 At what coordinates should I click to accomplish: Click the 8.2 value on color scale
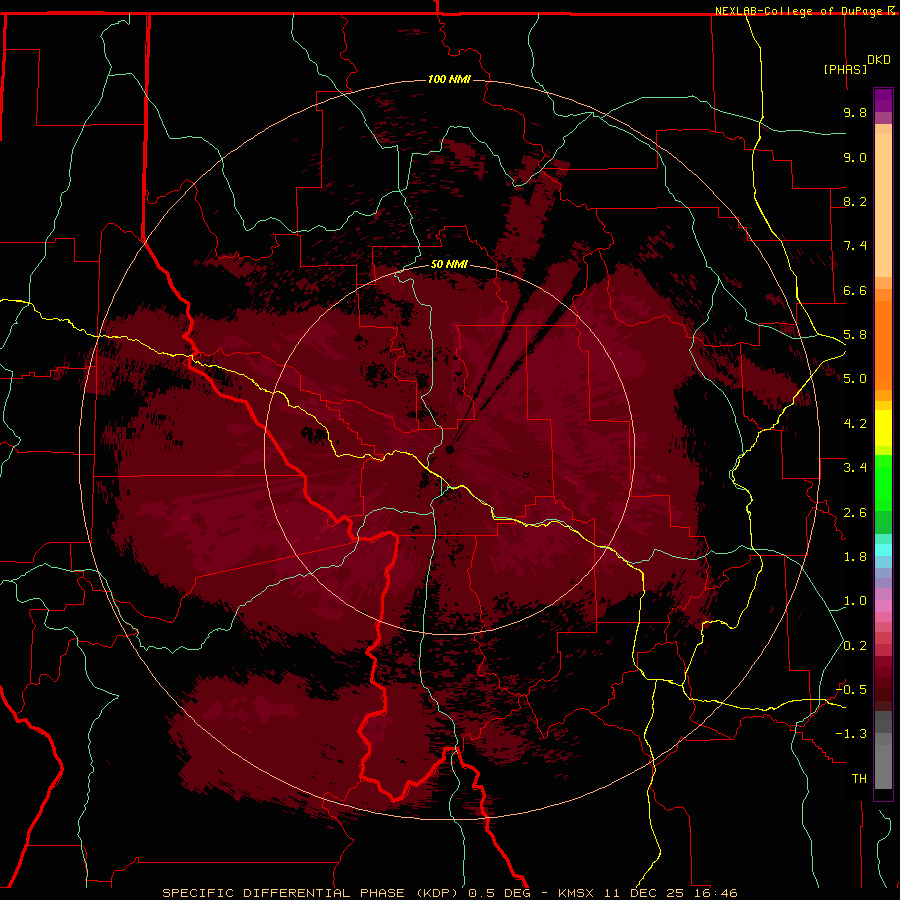coord(855,201)
